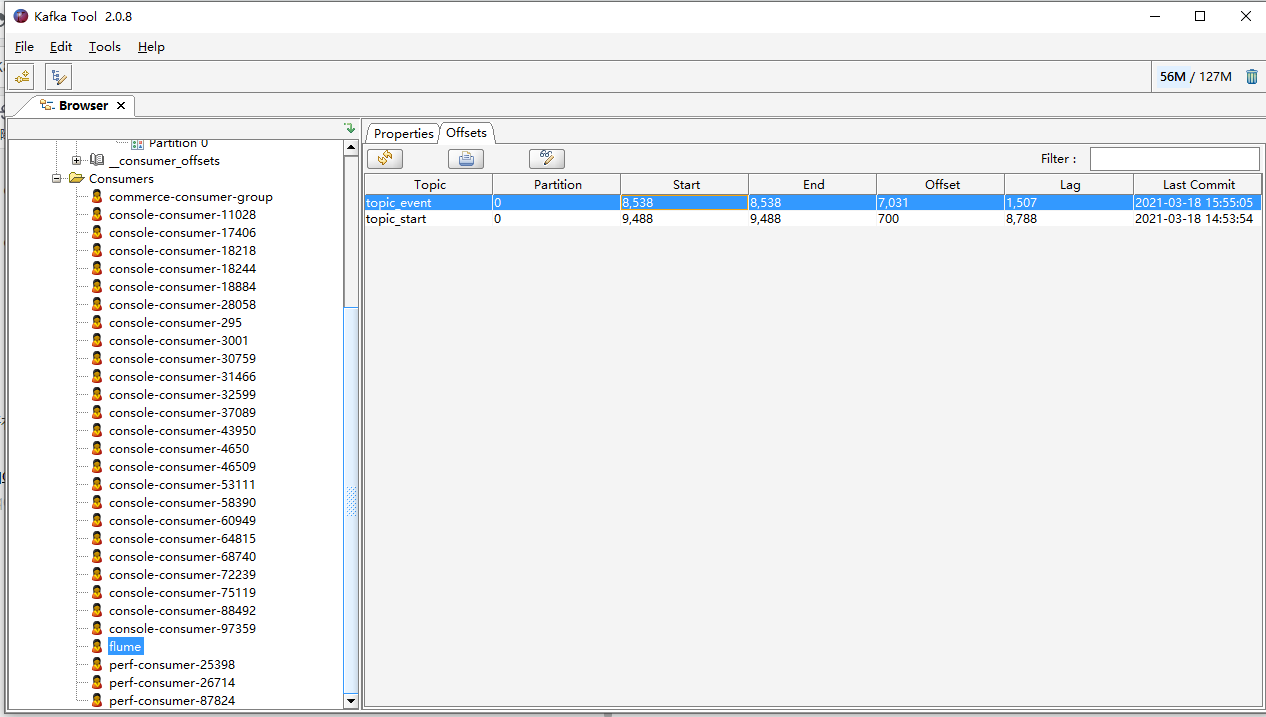Click the console-consumer-37089 person icon

pos(97,413)
